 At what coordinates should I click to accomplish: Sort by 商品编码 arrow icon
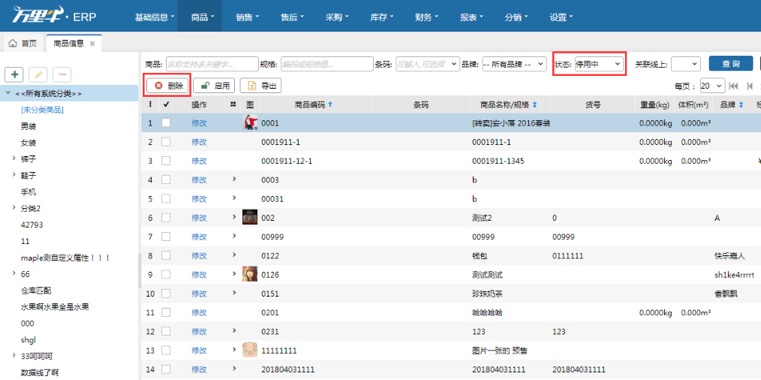[x=331, y=104]
